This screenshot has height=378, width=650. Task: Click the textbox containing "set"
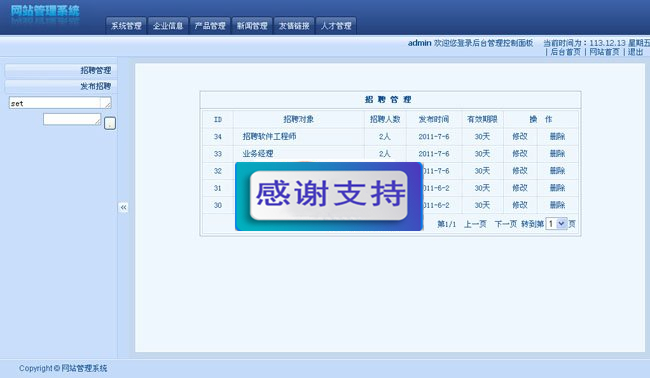[x=60, y=103]
